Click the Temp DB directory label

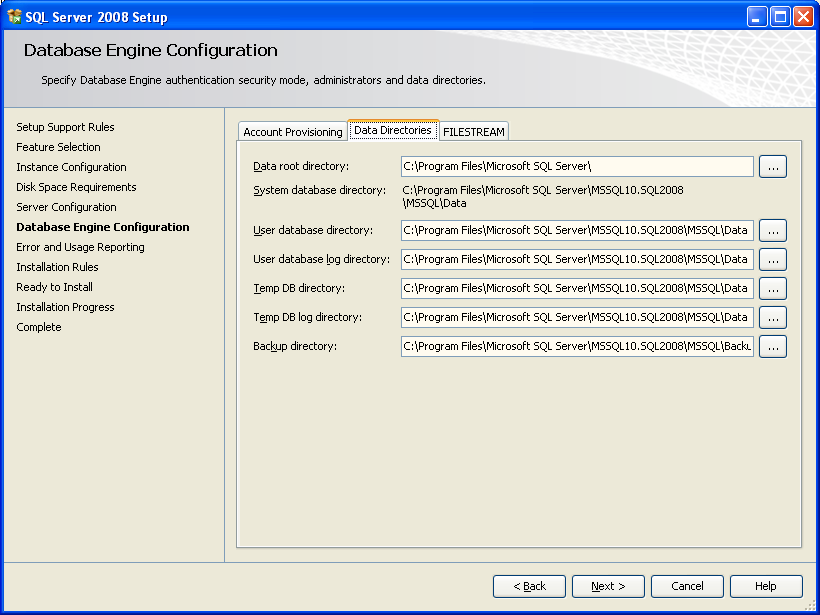point(299,288)
